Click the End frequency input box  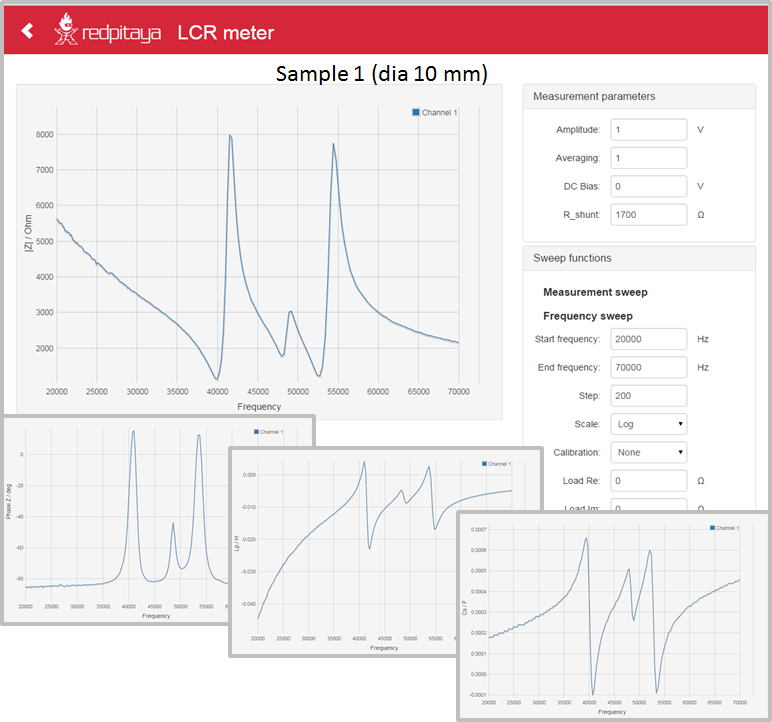click(x=648, y=367)
